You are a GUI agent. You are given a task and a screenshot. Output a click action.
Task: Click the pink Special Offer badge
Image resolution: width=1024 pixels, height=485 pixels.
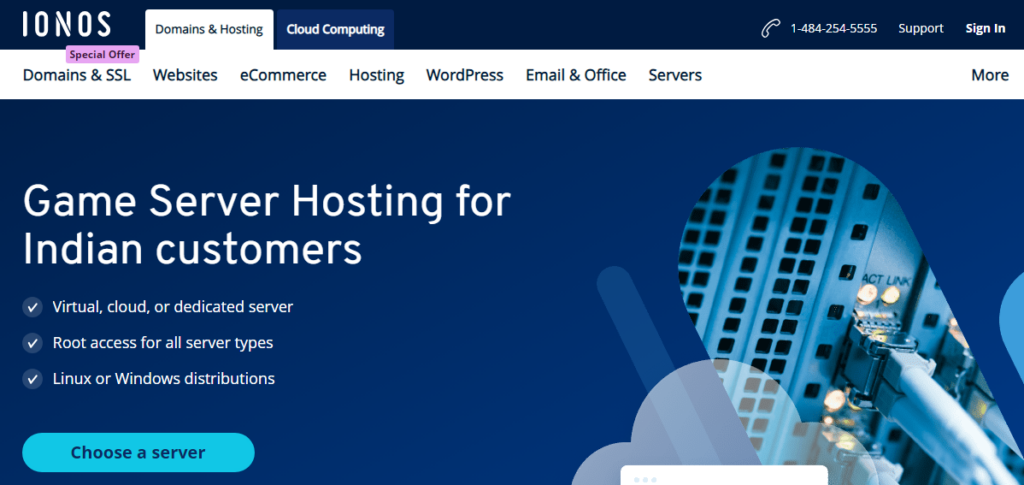[x=102, y=55]
